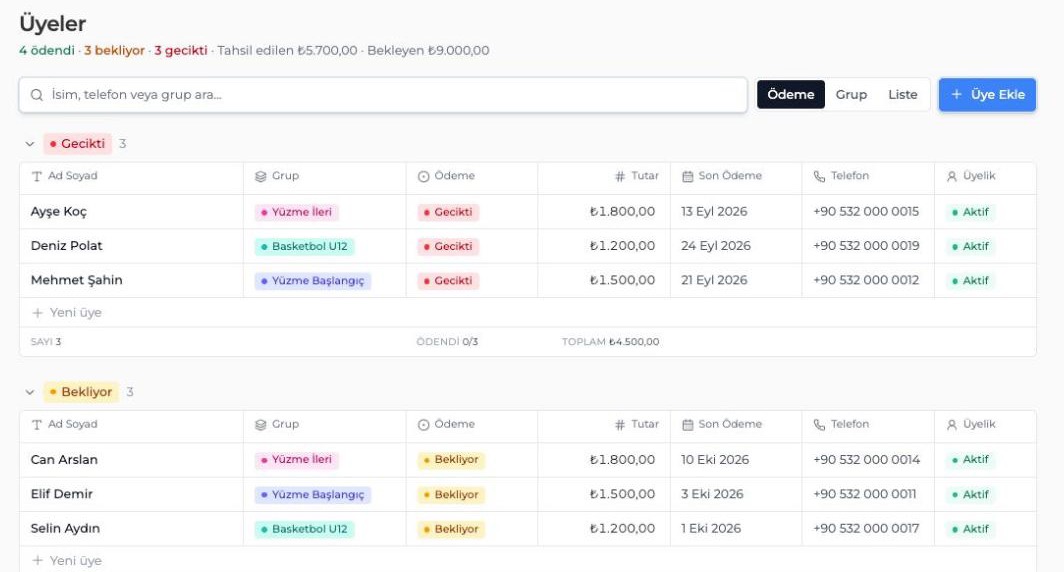
Task: Collapse the Bekliyor group chevron
Action: [x=29, y=392]
